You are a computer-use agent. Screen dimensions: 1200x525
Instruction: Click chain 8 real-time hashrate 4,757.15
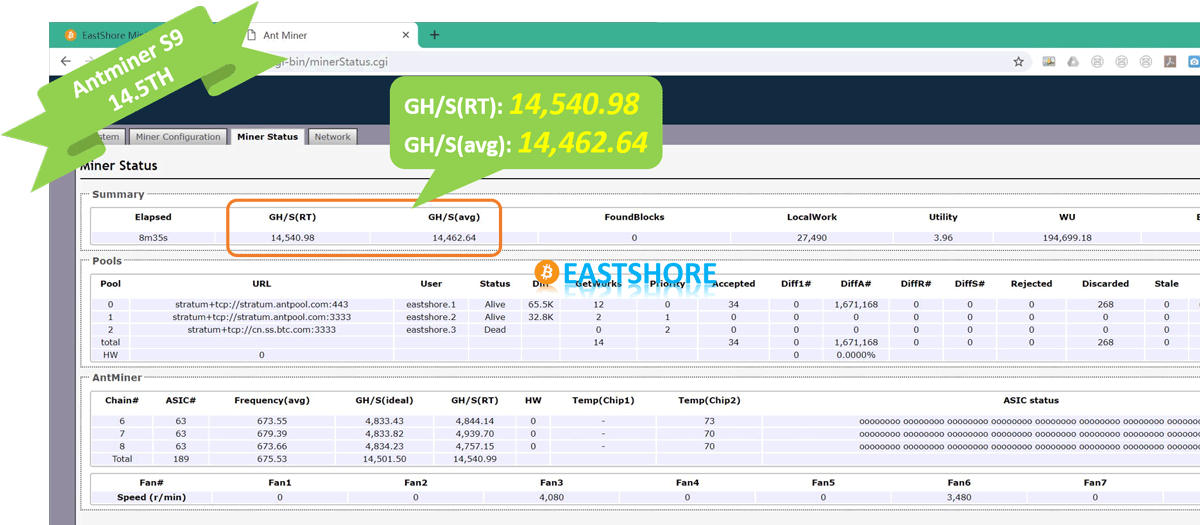pyautogui.click(x=474, y=446)
